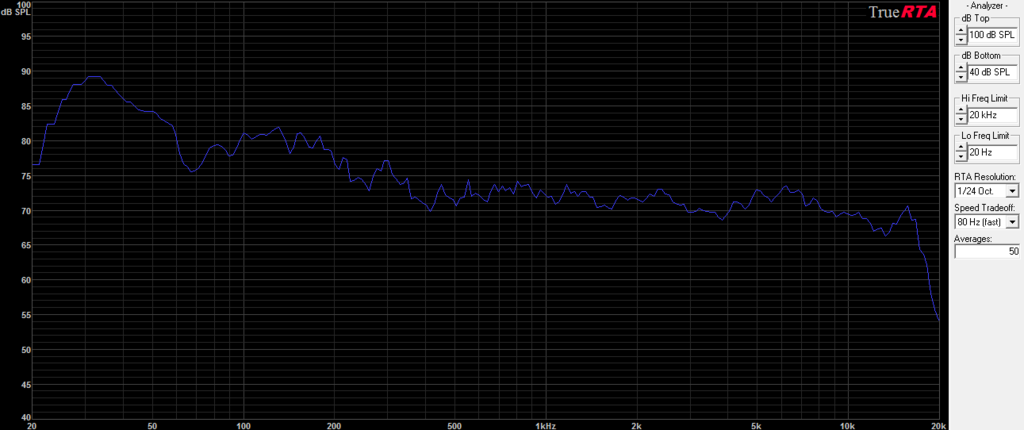Select the 1/24 Oct. resolution combo box

click(x=986, y=191)
